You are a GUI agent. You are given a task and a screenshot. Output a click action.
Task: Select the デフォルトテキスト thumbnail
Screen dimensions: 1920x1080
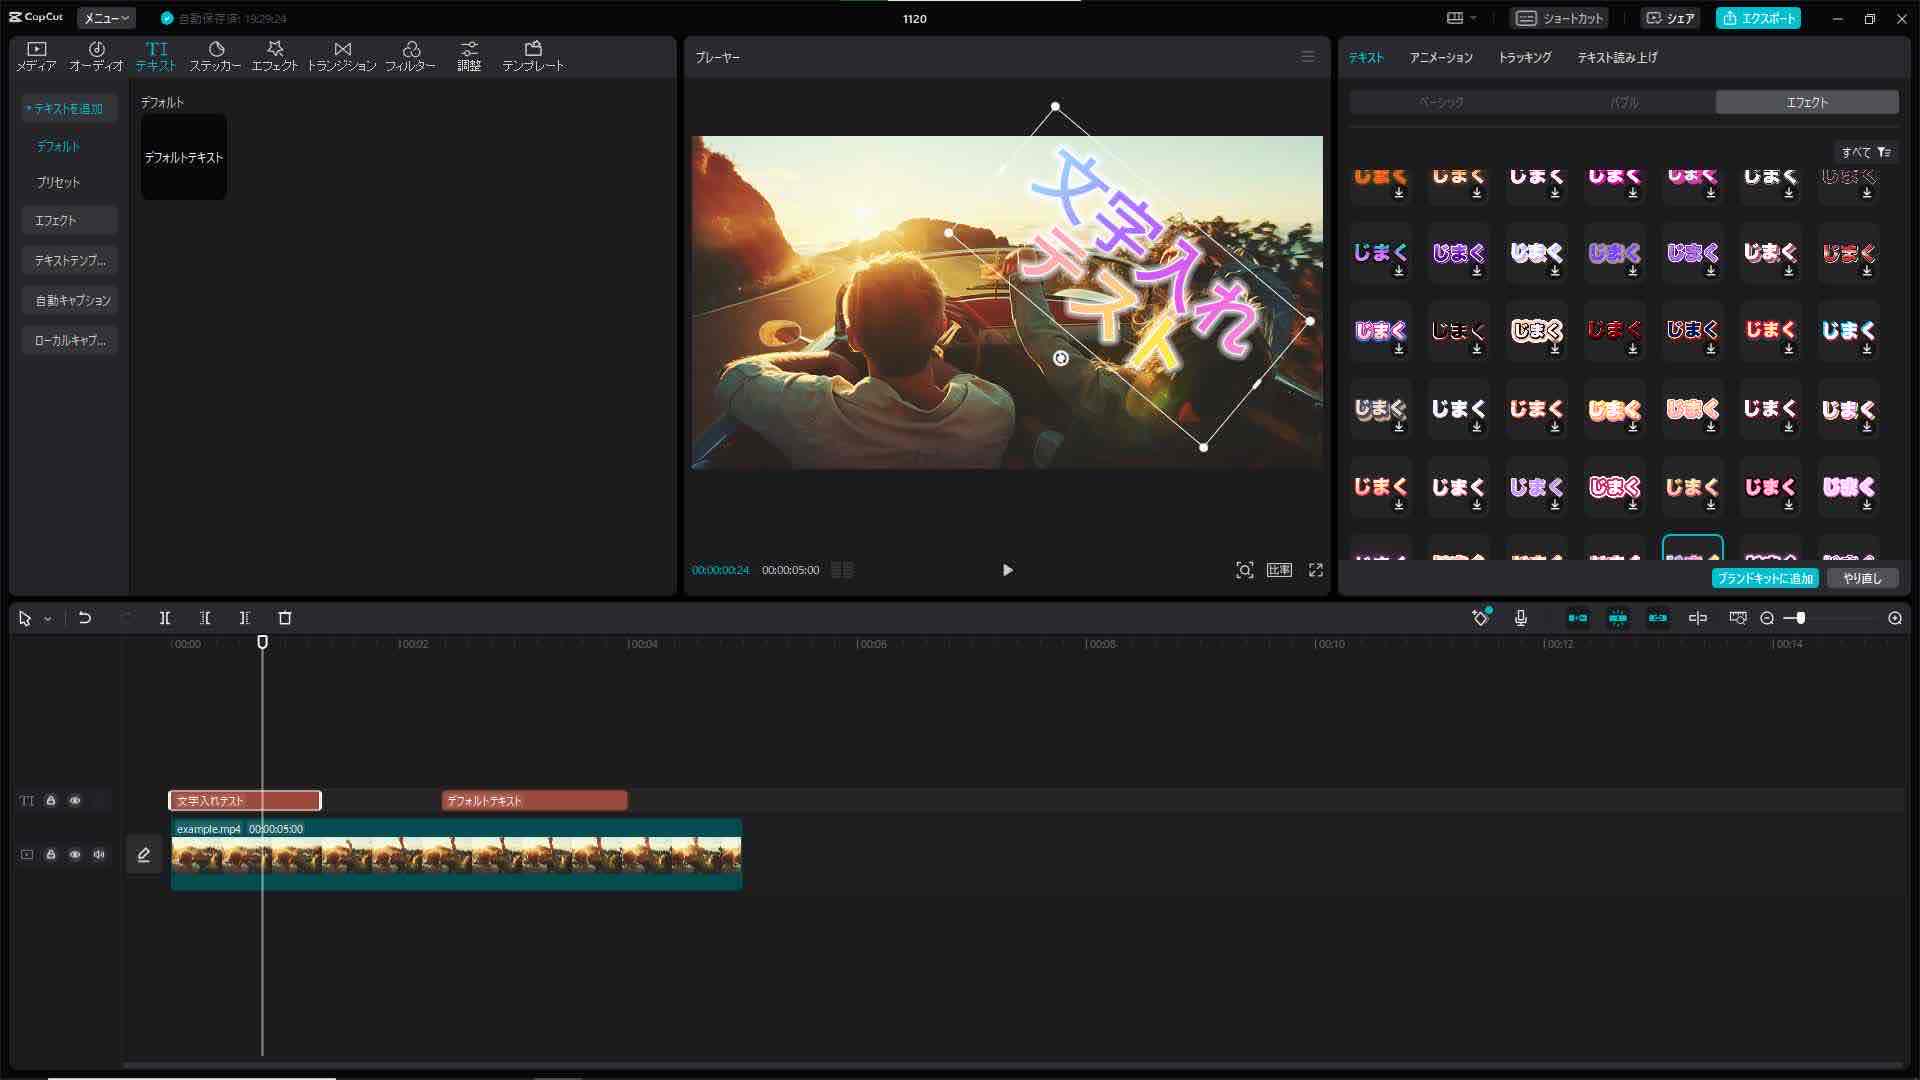[184, 157]
